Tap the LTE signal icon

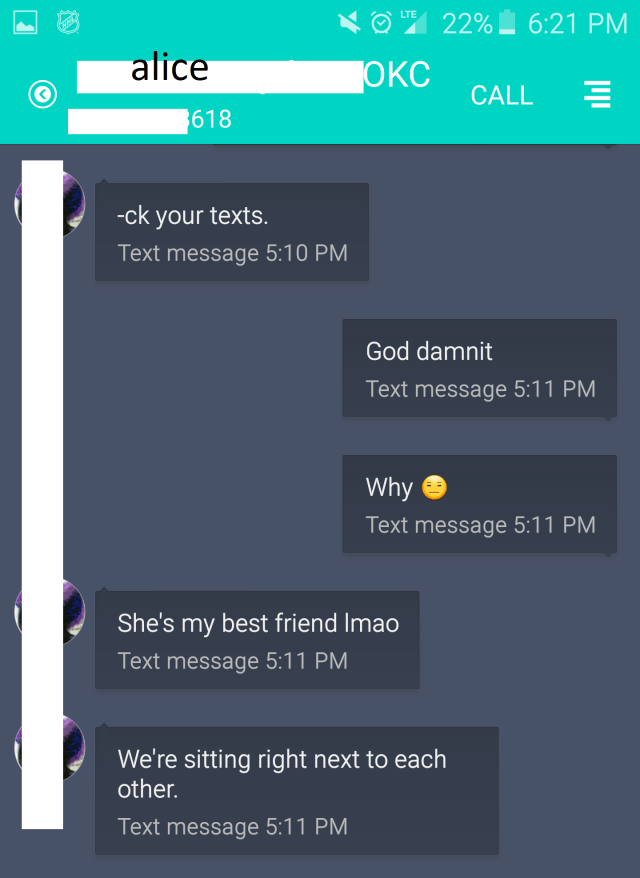[414, 22]
